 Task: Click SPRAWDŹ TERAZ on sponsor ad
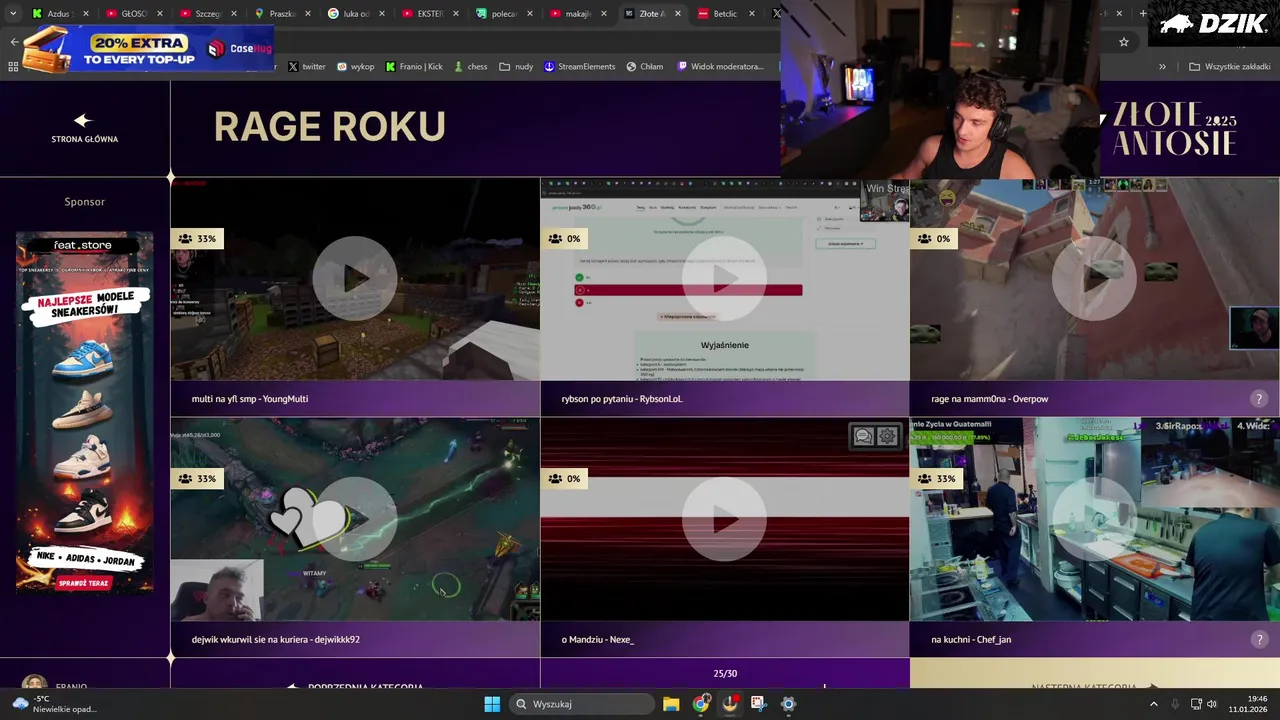pos(82,583)
